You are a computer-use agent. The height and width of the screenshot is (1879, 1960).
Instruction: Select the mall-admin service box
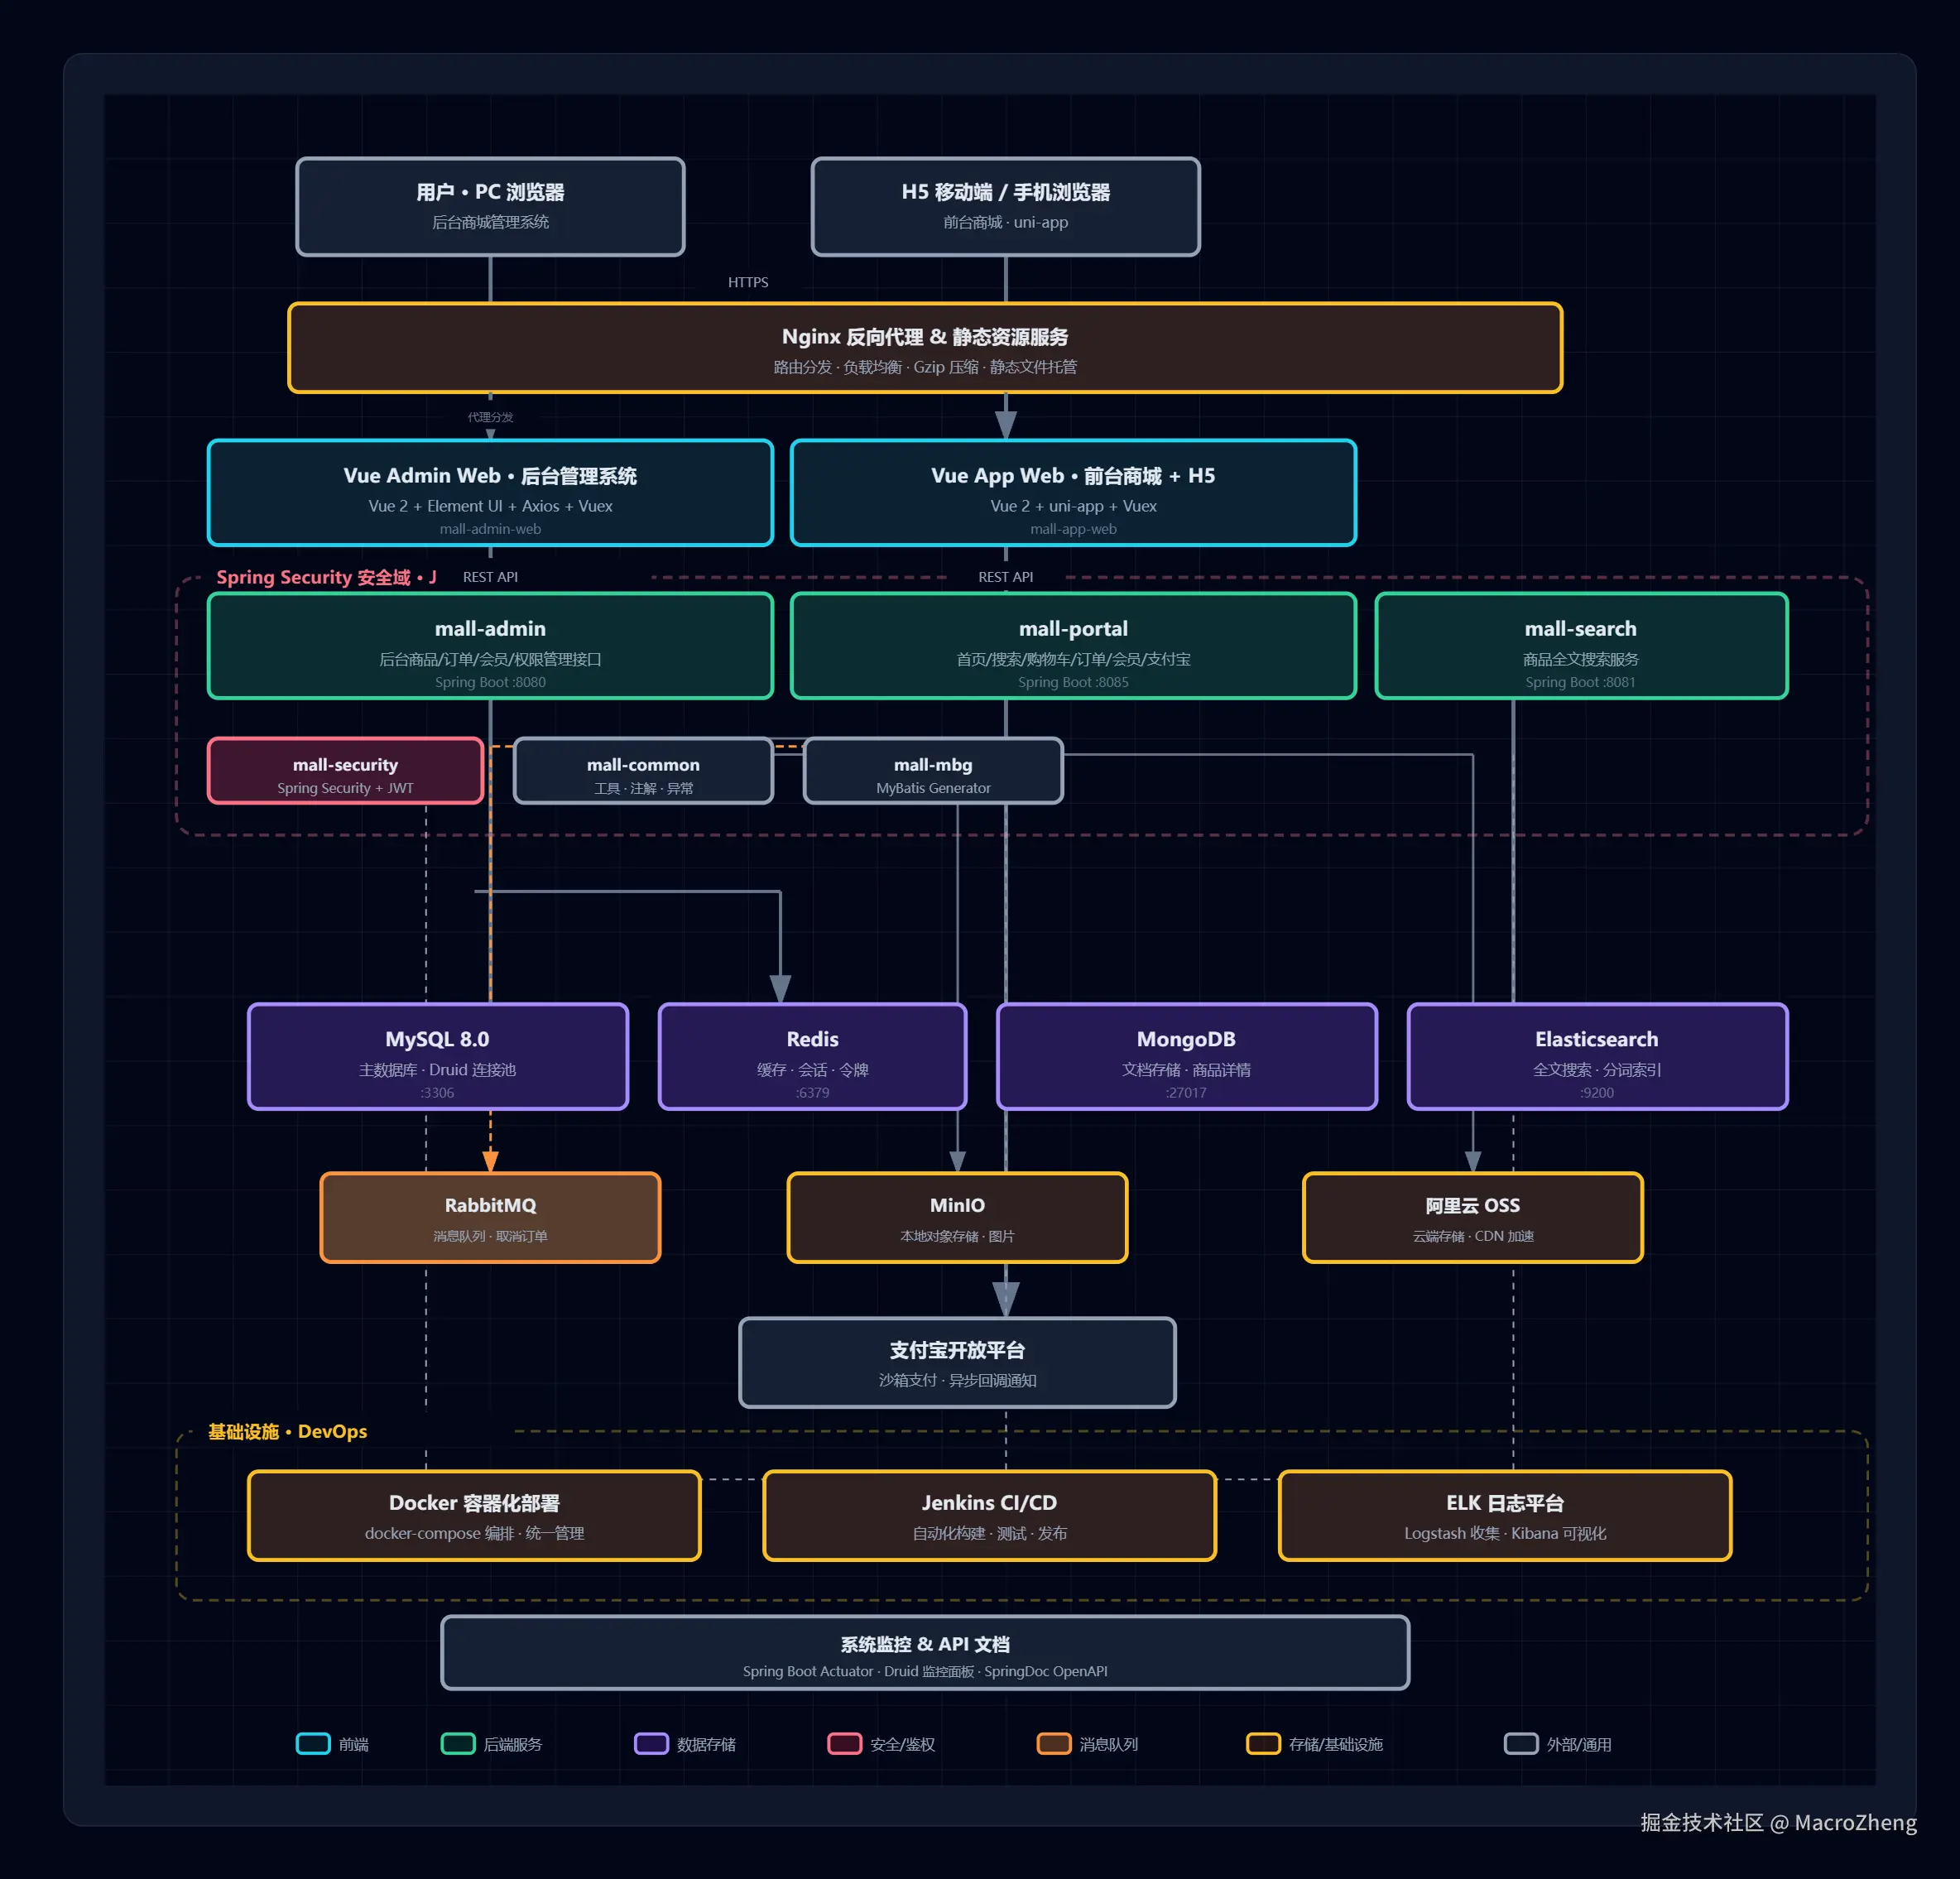pyautogui.click(x=490, y=646)
